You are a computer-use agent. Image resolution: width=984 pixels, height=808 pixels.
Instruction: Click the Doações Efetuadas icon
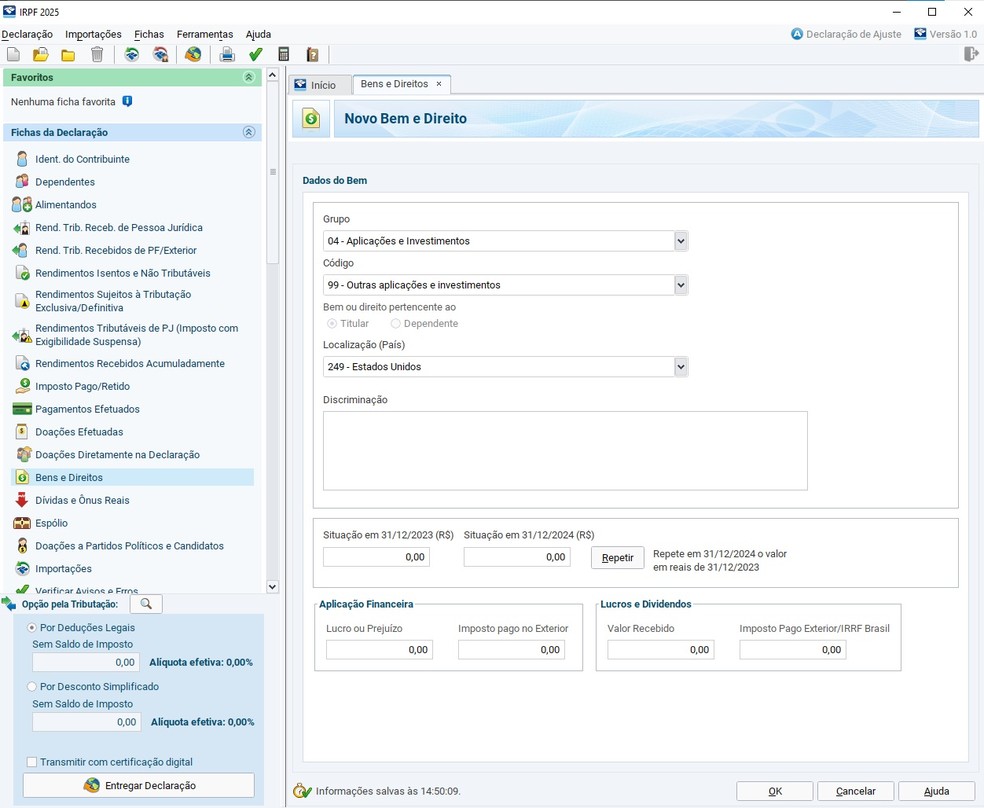(22, 432)
